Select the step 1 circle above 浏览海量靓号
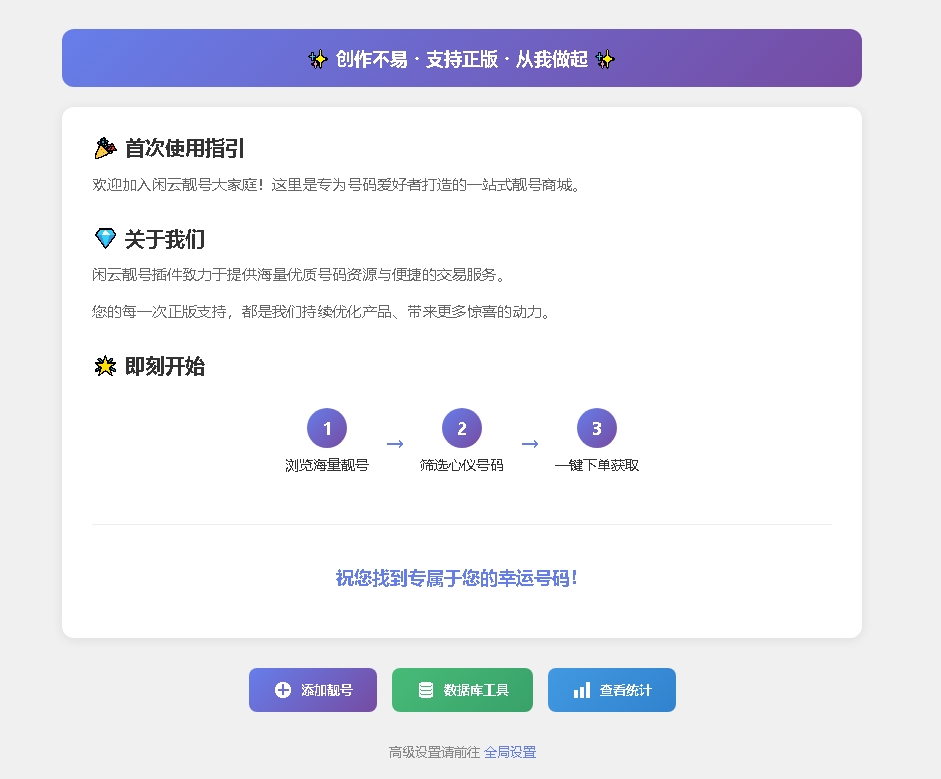This screenshot has height=779, width=941. tap(327, 428)
